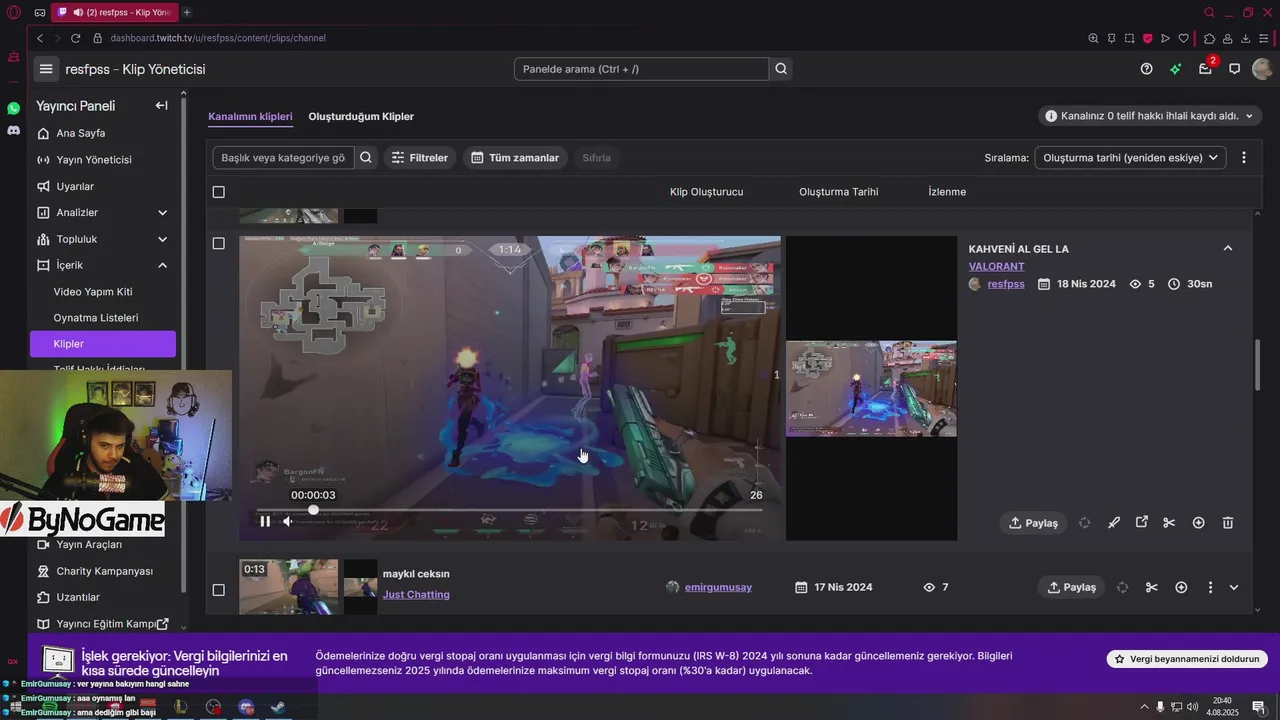This screenshot has height=720, width=1280.
Task: Edit KAHVENİ AL GEL LA clip with scissors
Action: 1169,523
